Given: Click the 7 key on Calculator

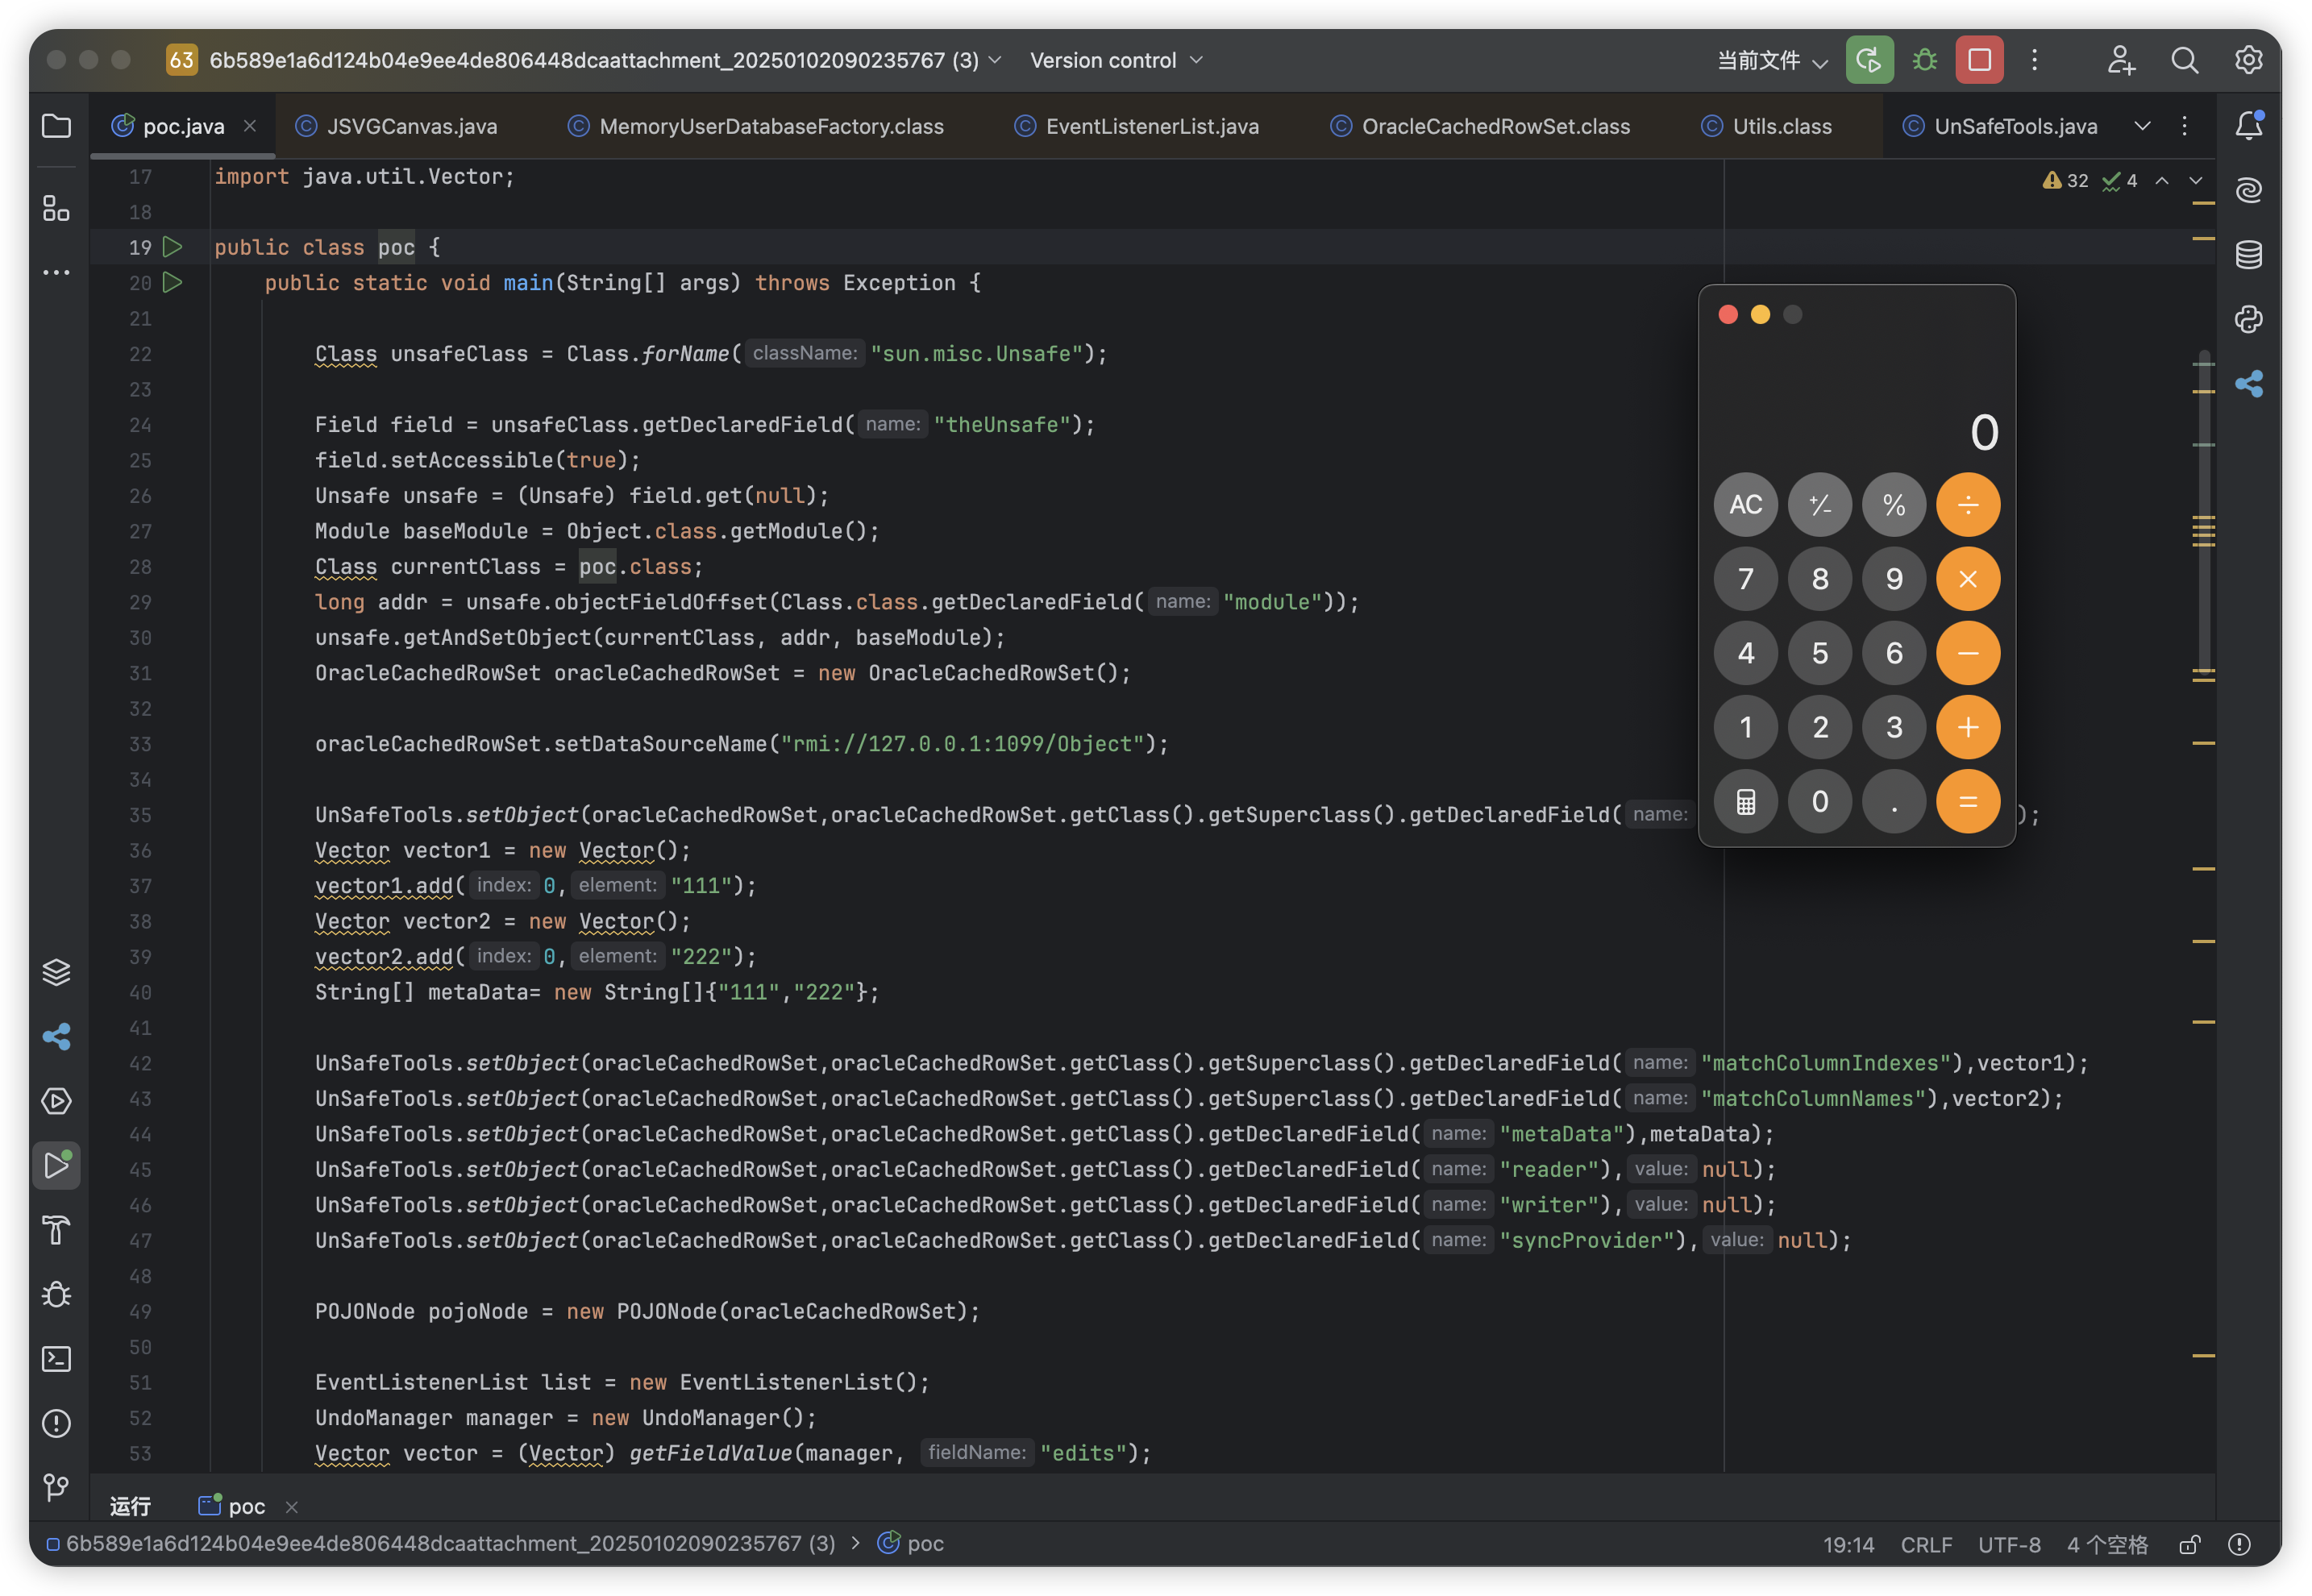Looking at the screenshot, I should (1746, 579).
